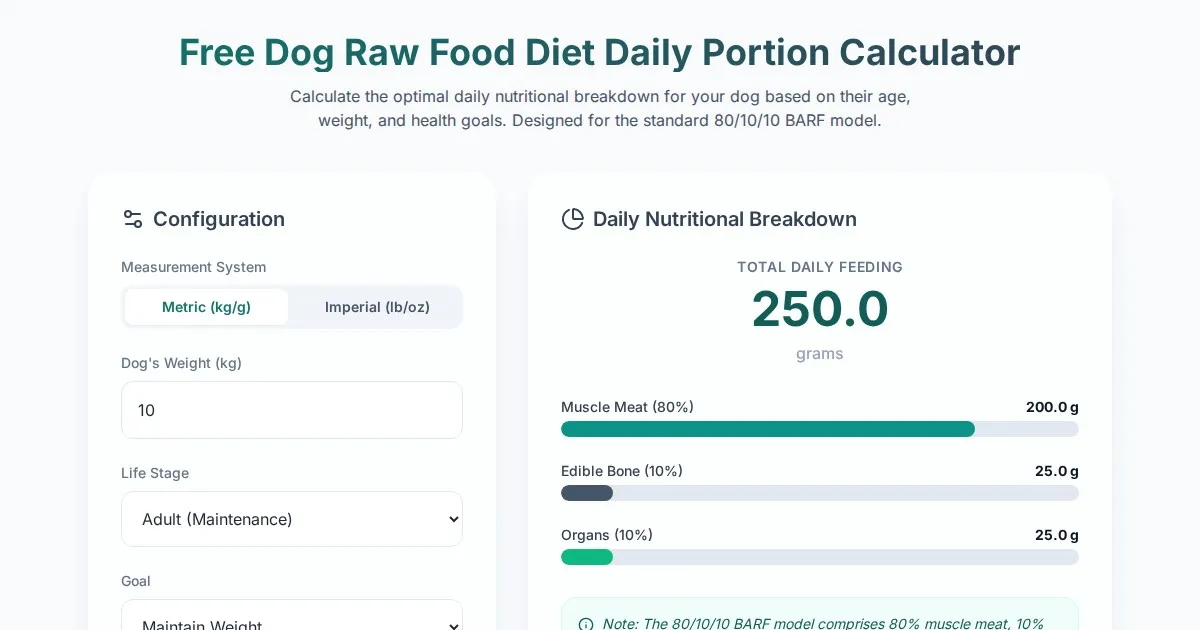1200x630 pixels.
Task: Click the page title heading
Action: click(x=599, y=52)
